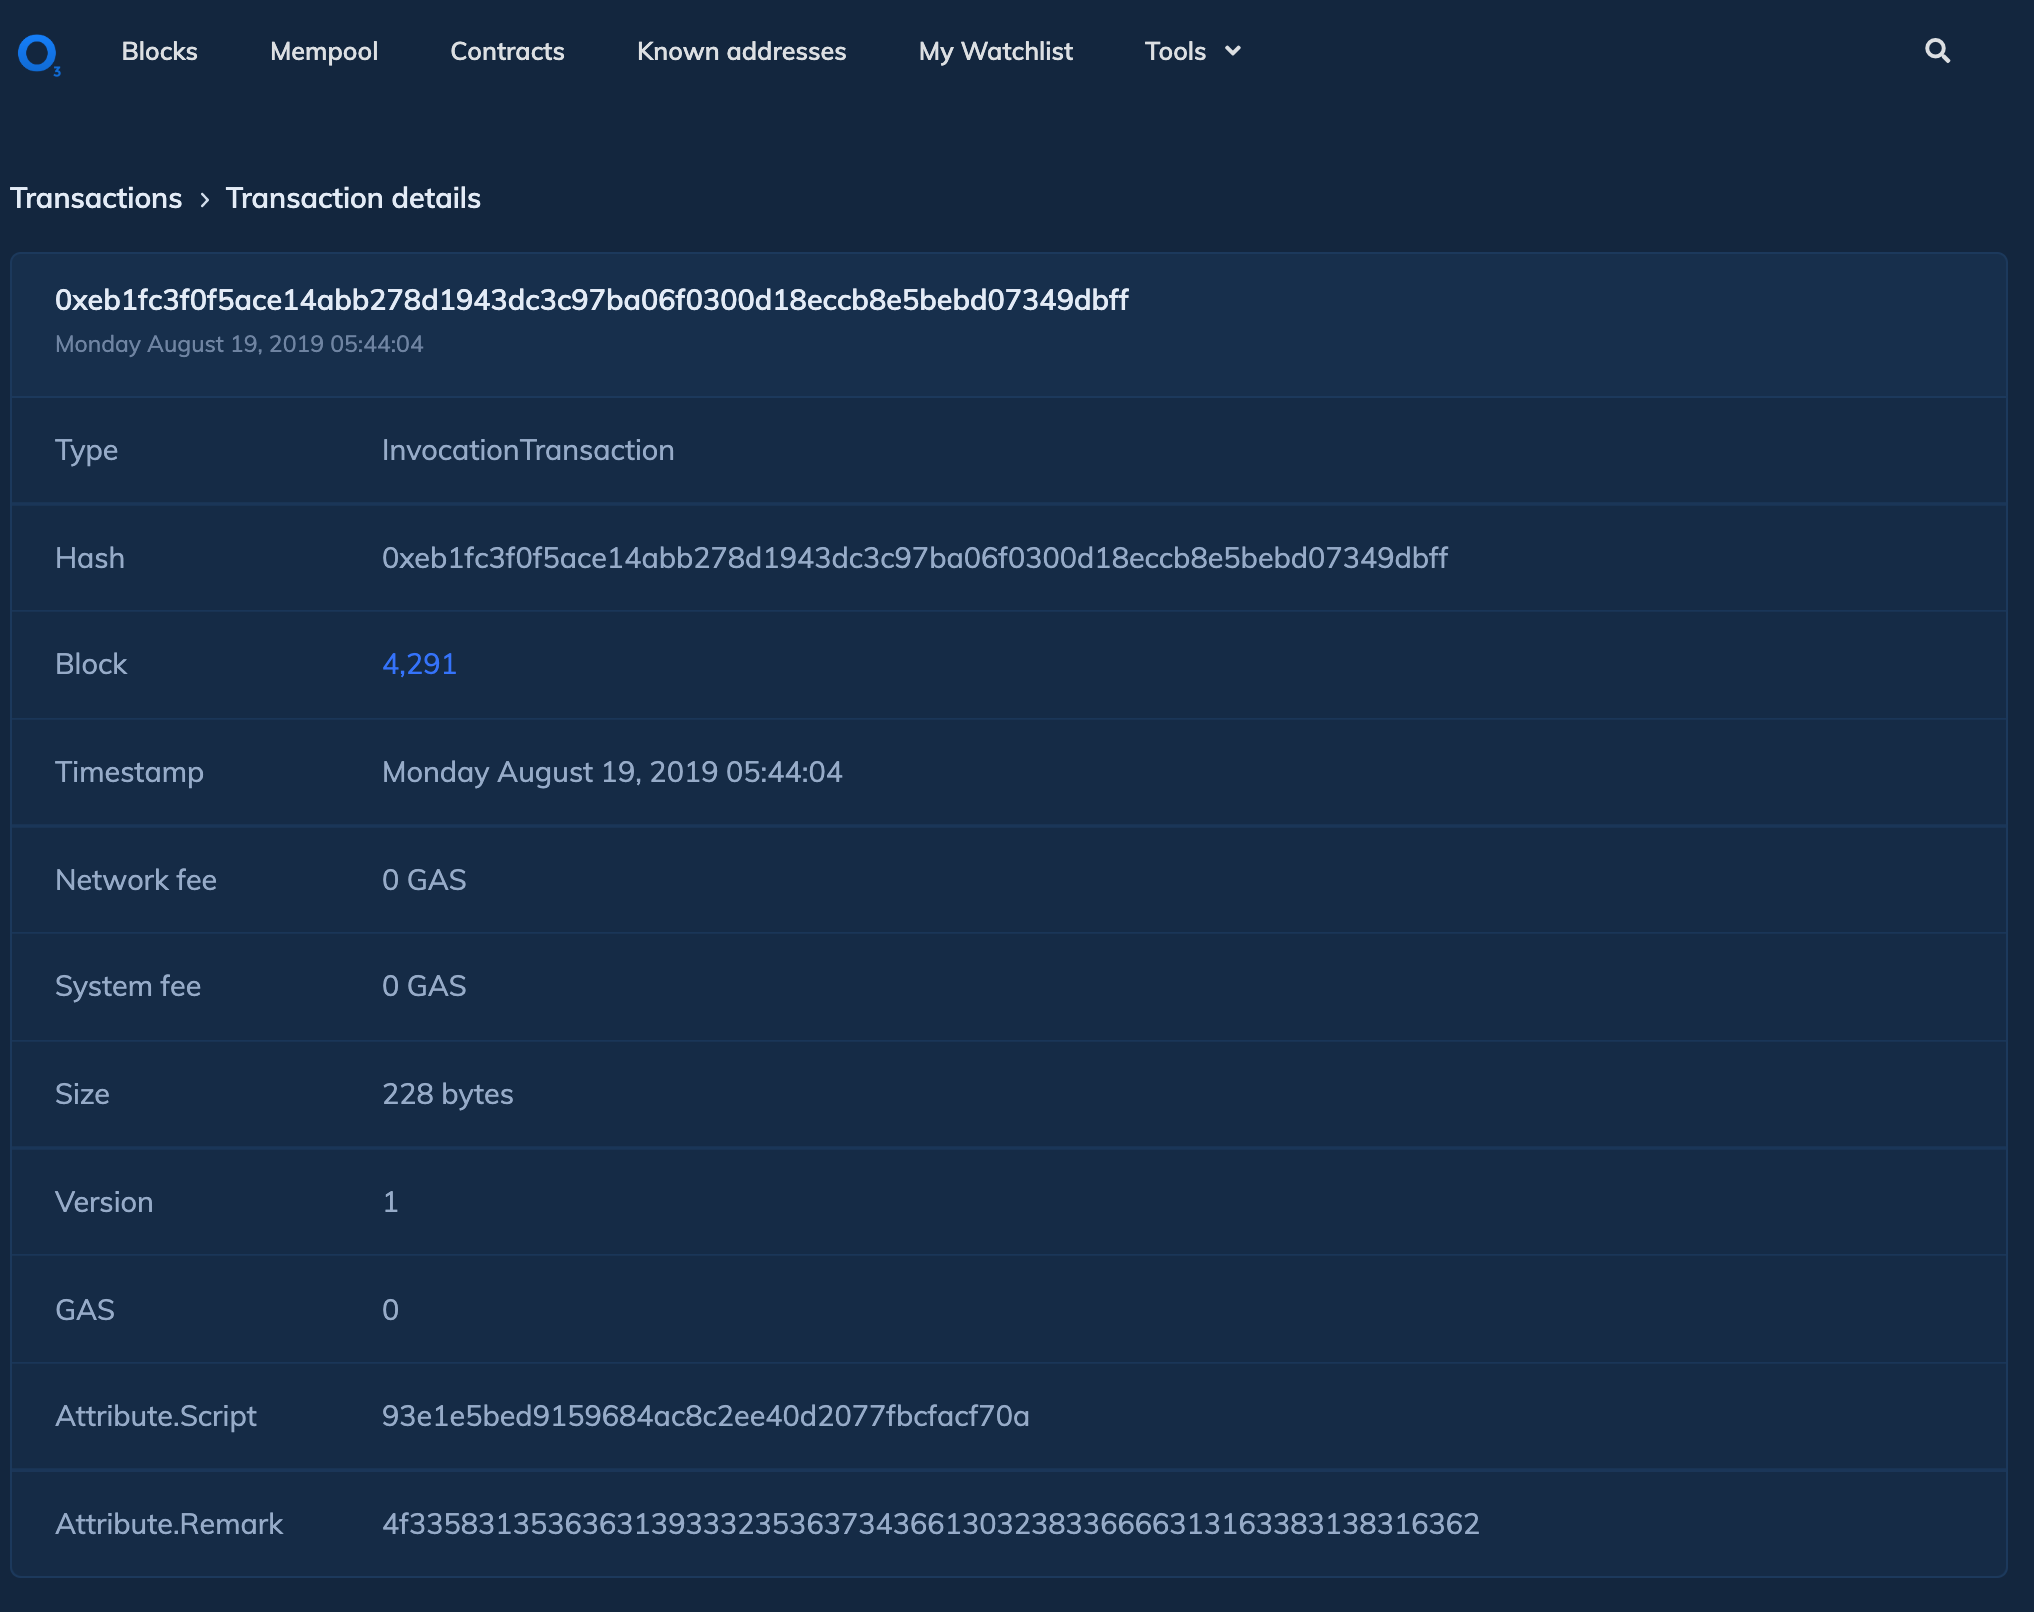Click the breadcrumb chevron separator
2034x1612 pixels.
point(204,199)
